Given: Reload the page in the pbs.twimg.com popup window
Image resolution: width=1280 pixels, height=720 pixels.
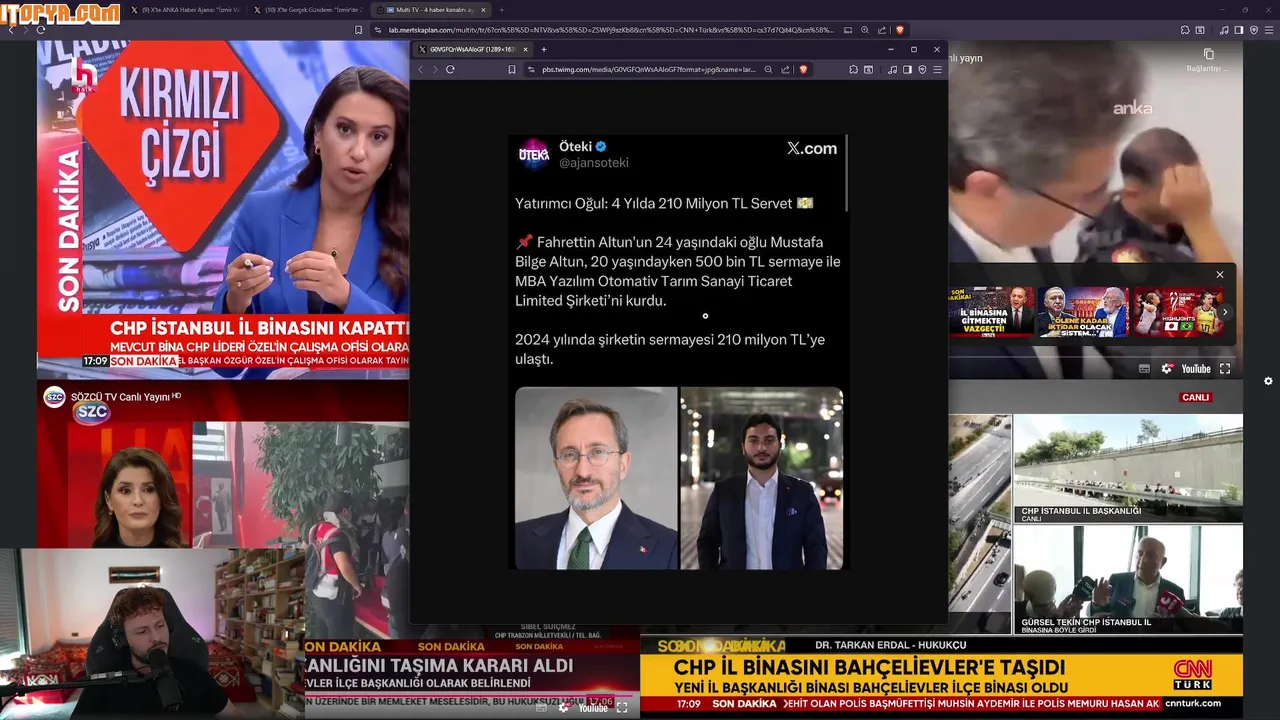Looking at the screenshot, I should (x=450, y=69).
